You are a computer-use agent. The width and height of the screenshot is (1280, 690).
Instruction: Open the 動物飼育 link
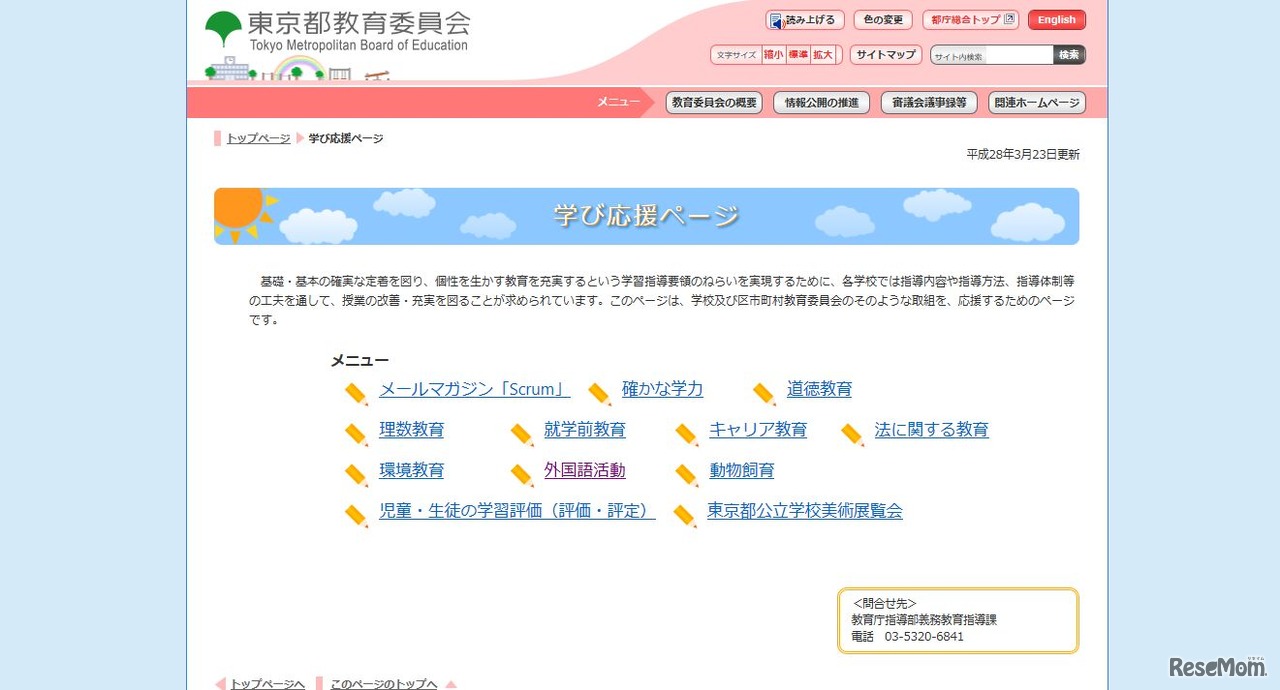[742, 470]
